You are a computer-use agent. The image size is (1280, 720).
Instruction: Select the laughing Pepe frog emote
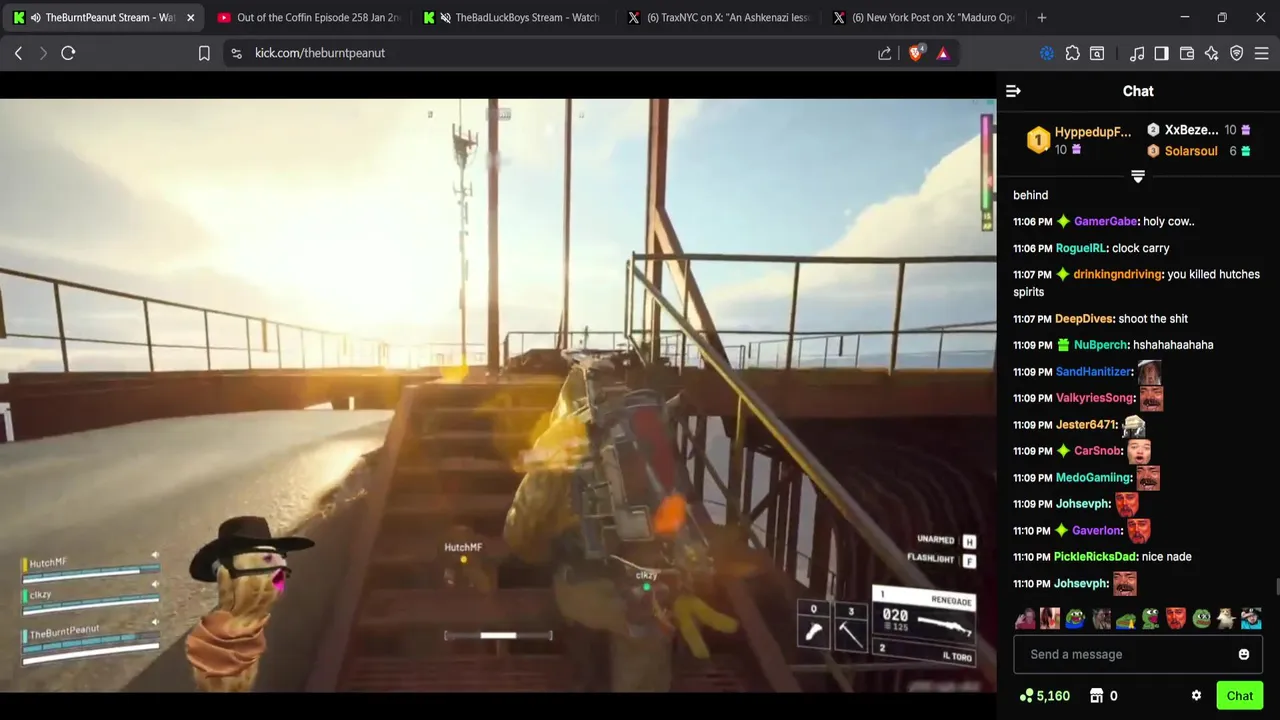tap(1076, 619)
